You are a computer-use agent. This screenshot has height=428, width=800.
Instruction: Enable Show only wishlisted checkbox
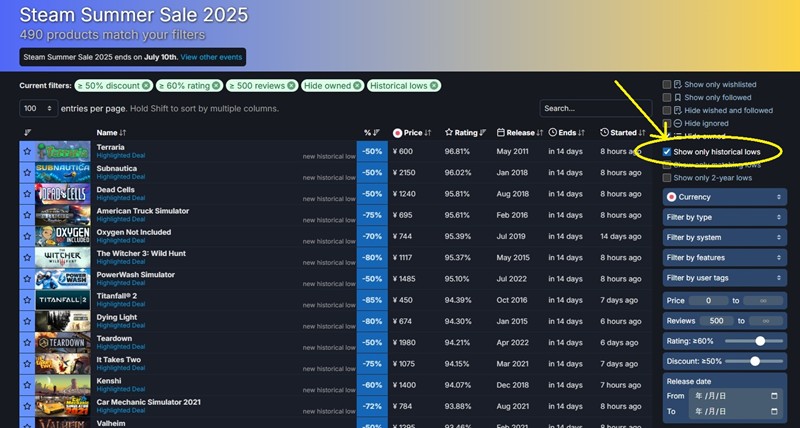point(666,85)
